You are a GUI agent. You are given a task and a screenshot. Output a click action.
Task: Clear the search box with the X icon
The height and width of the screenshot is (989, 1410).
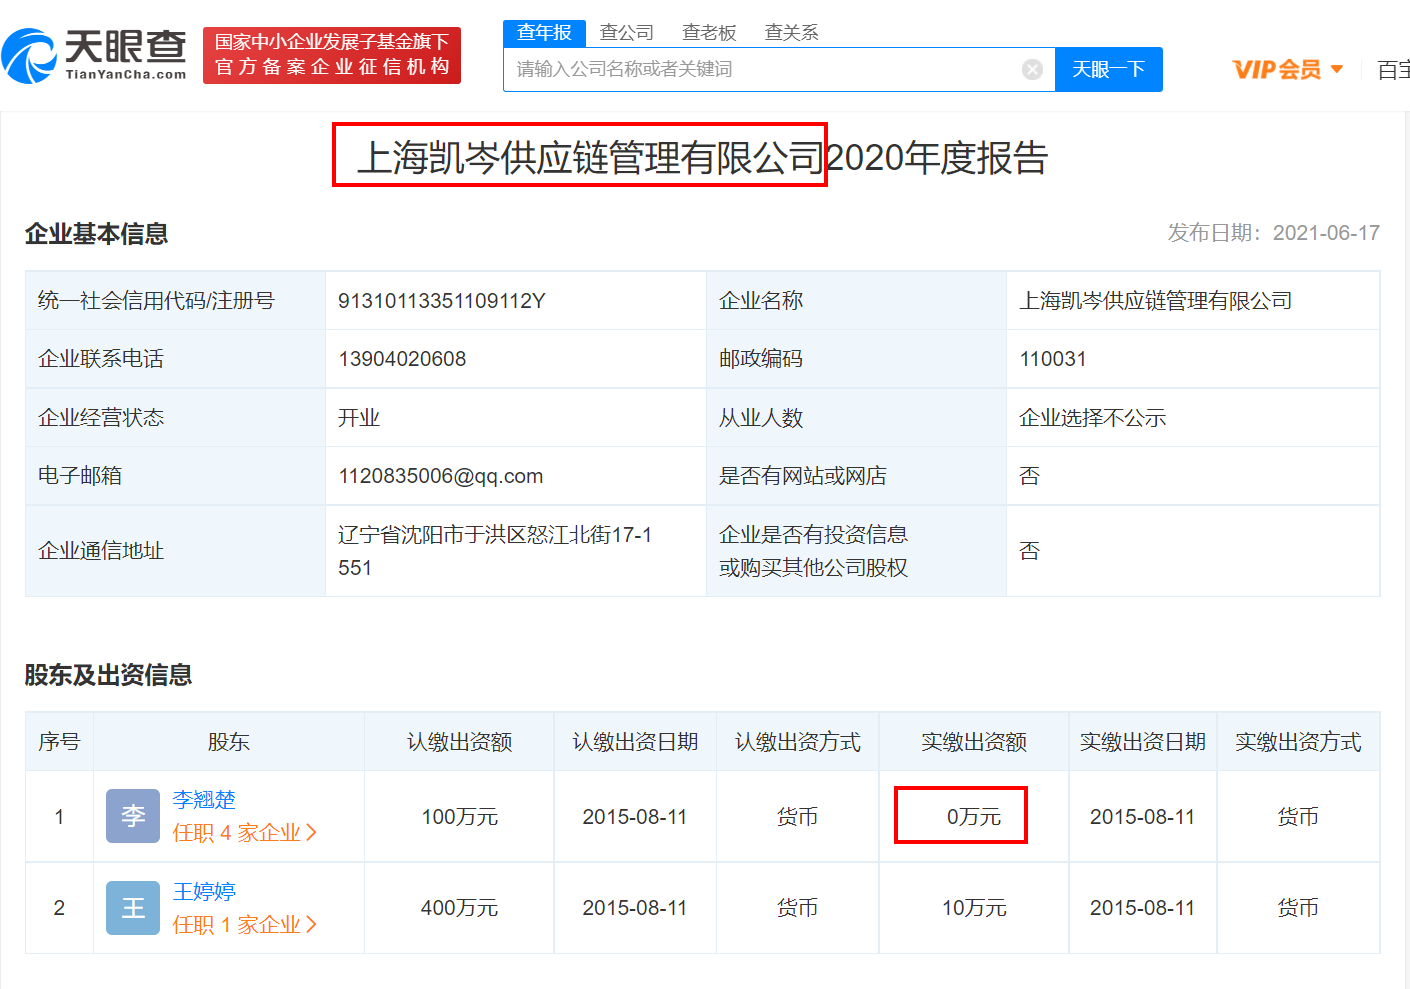pyautogui.click(x=1032, y=69)
